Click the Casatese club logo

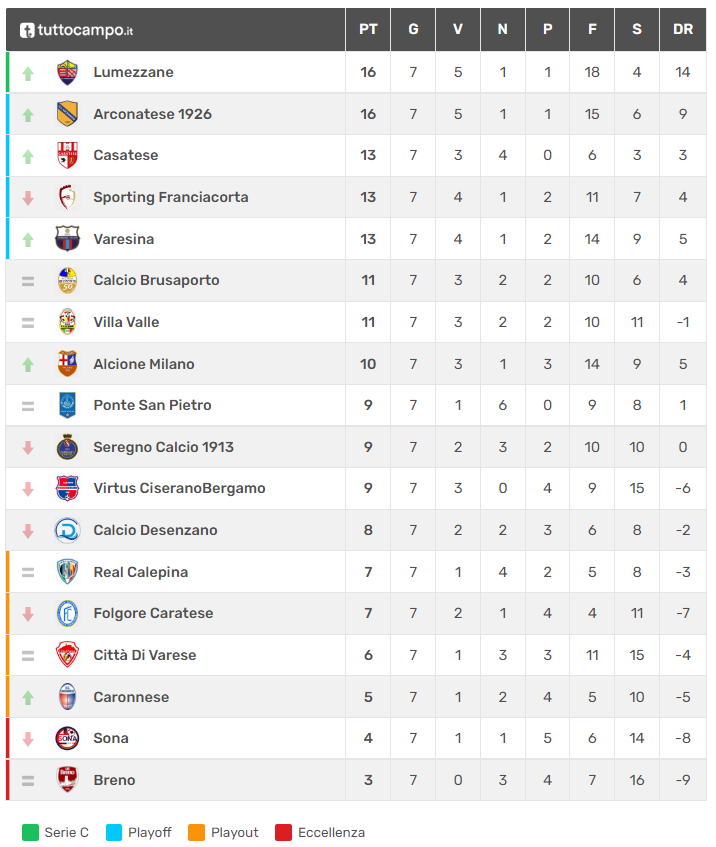pos(67,155)
